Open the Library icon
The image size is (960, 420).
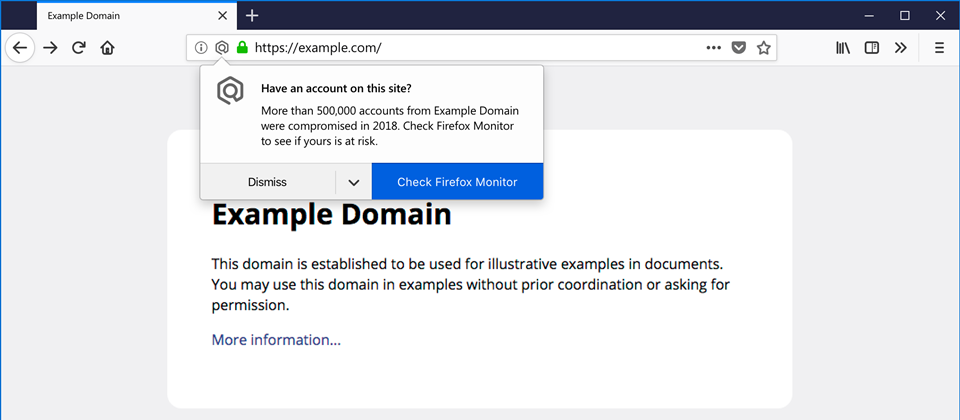pos(843,48)
